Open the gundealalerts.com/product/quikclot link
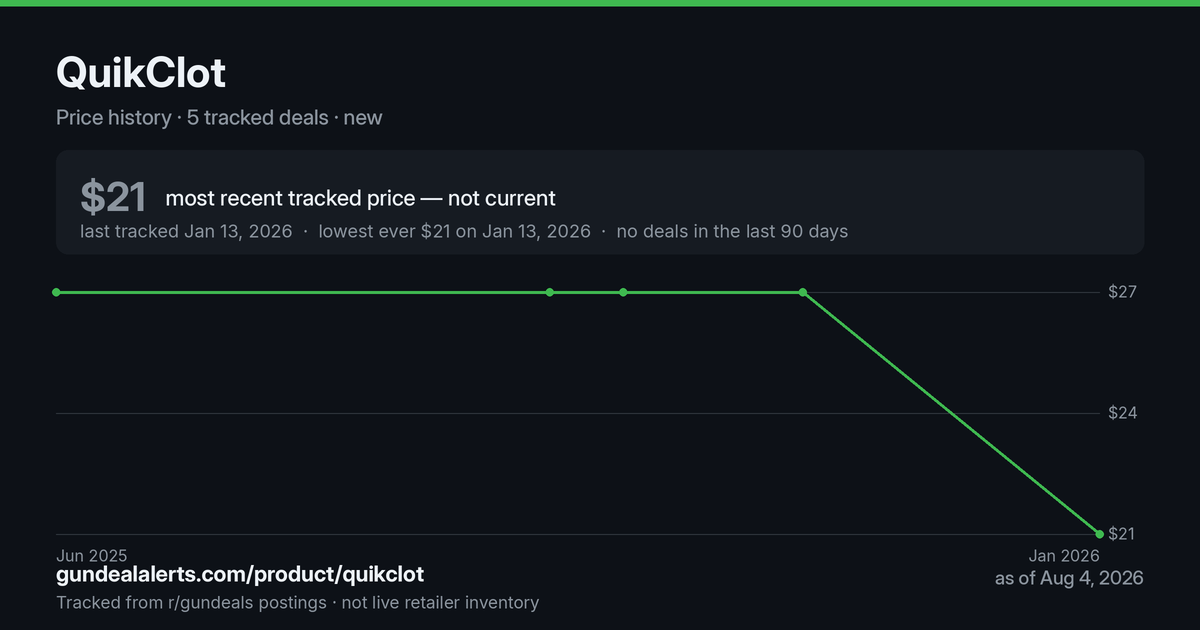The height and width of the screenshot is (630, 1200). pos(240,575)
